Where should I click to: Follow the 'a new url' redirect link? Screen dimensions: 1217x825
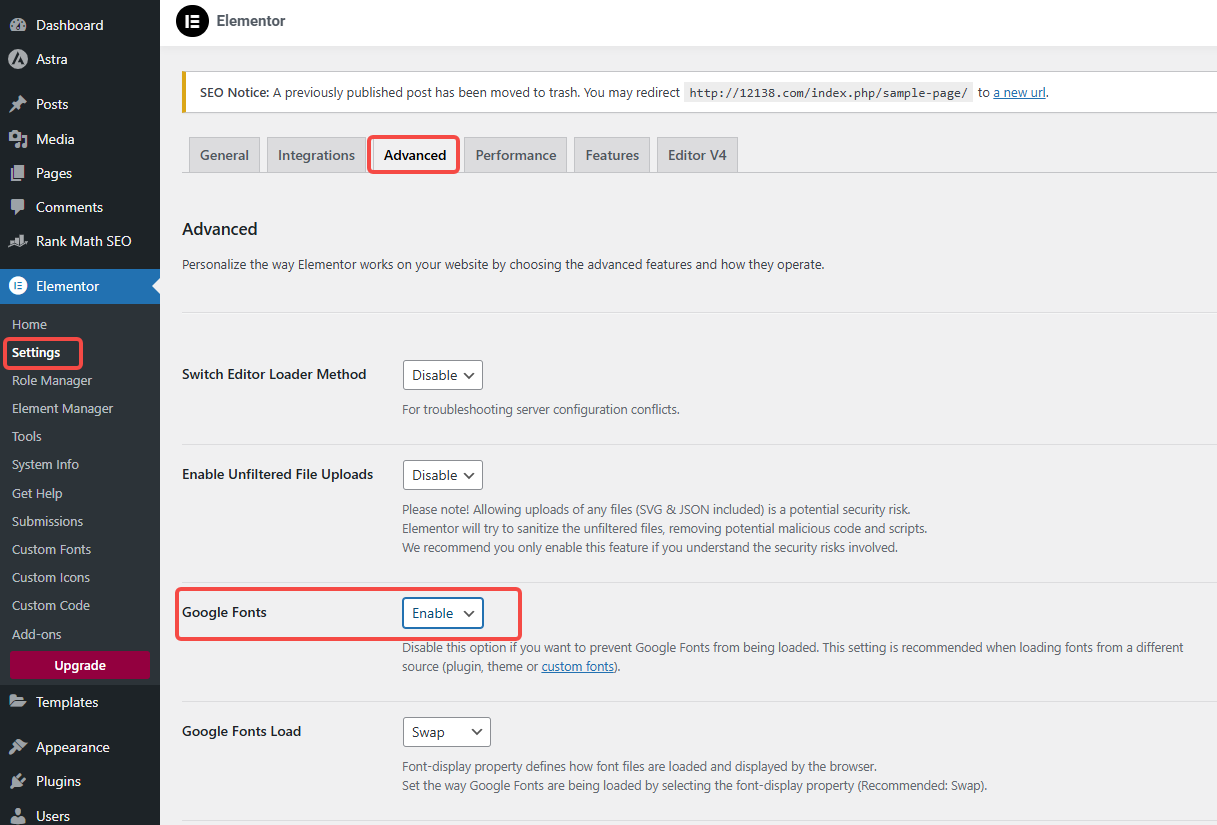point(1019,92)
